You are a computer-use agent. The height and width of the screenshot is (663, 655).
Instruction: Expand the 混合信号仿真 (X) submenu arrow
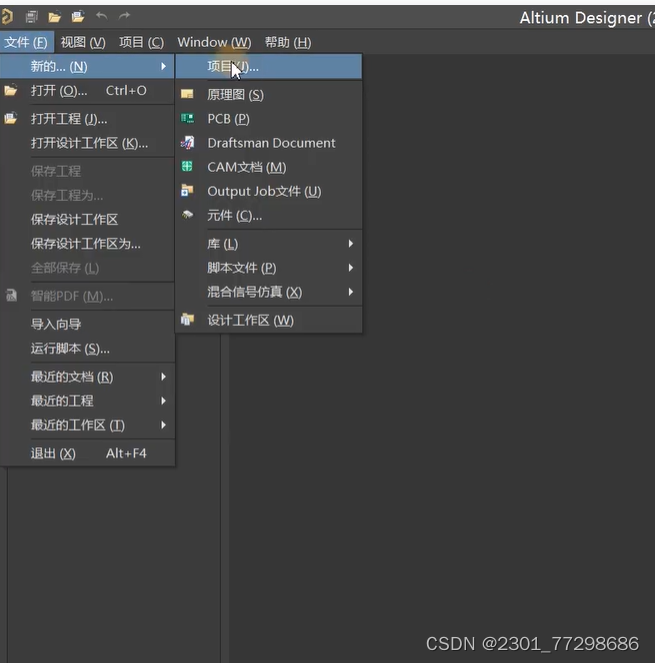[351, 292]
